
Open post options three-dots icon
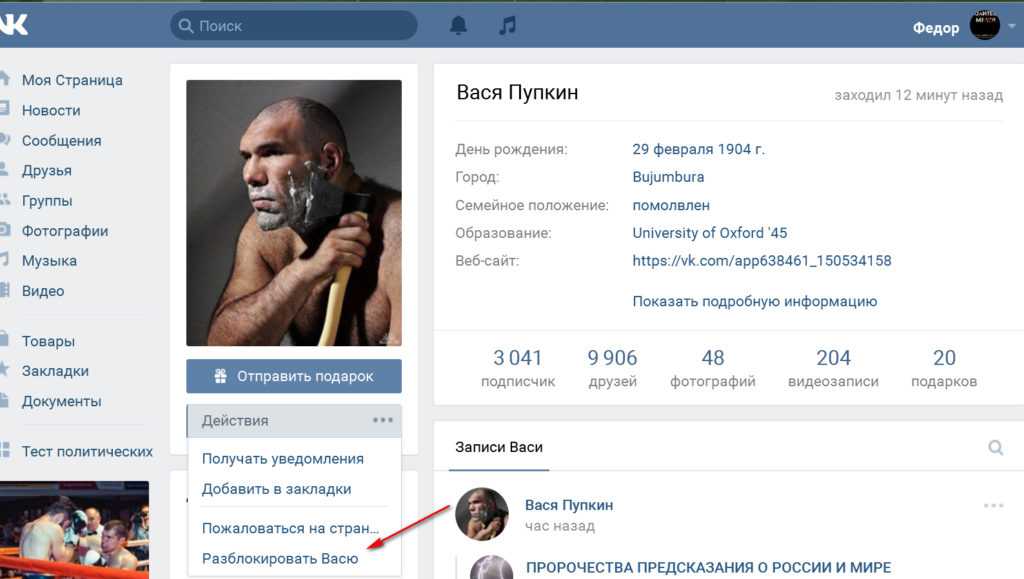click(x=993, y=505)
